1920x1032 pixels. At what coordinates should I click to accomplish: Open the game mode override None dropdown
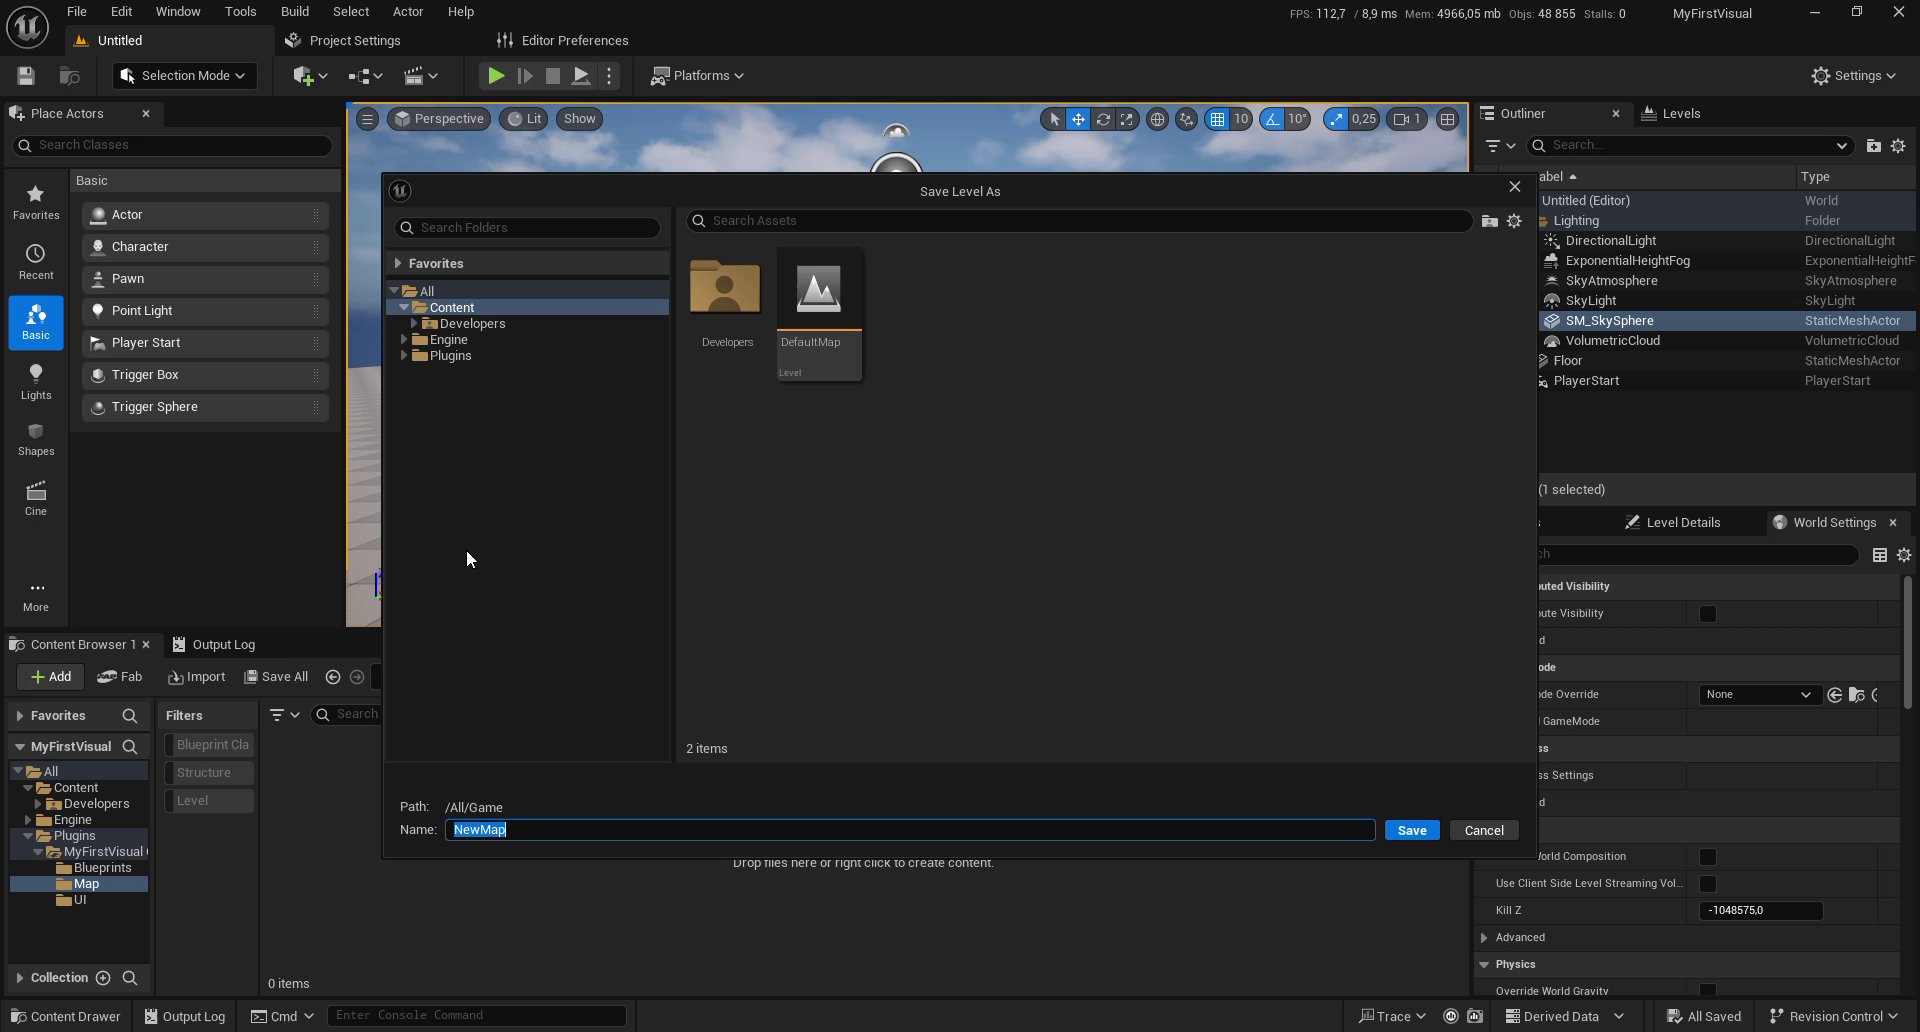(1759, 695)
